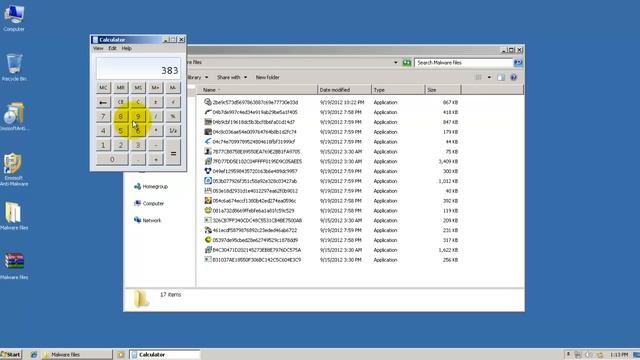Image resolution: width=640 pixels, height=360 pixels.
Task: Open the view options dropdown arrow
Action: 489,77
